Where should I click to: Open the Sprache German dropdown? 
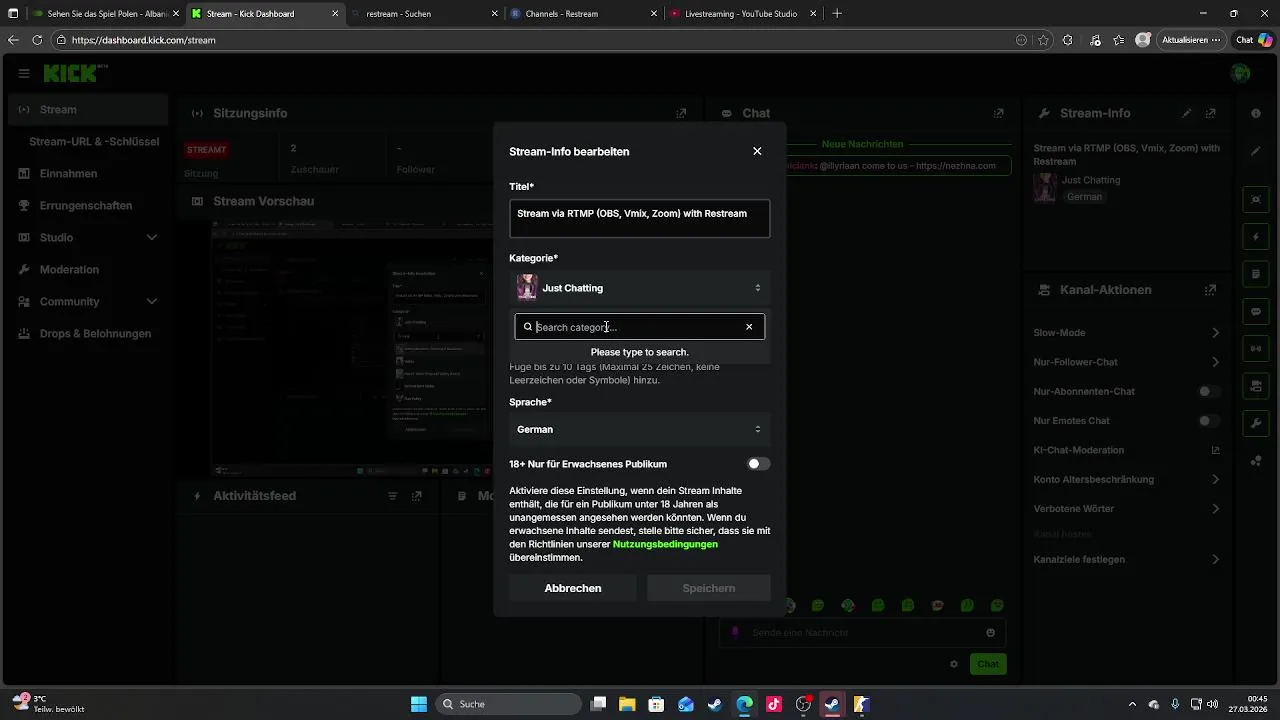(640, 429)
